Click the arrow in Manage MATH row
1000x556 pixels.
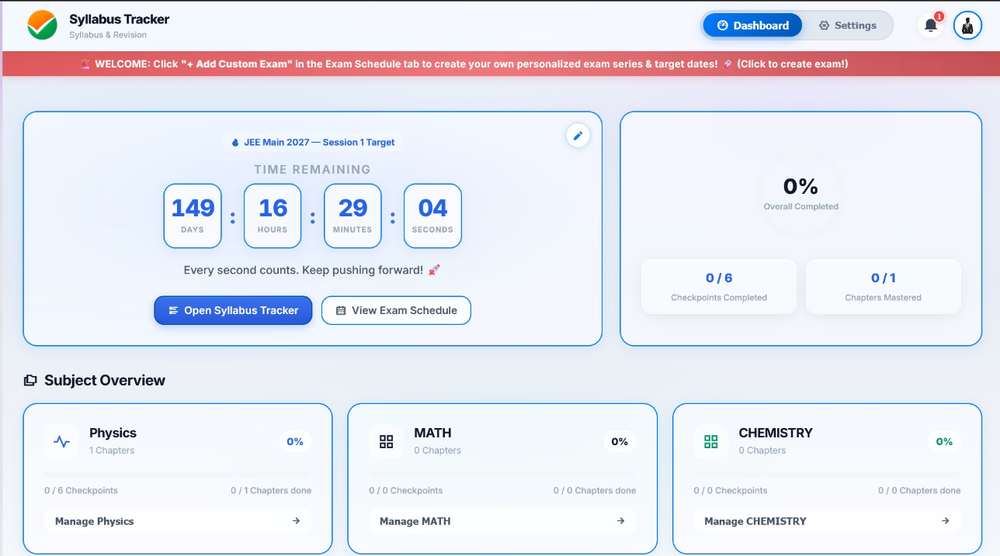(x=621, y=521)
